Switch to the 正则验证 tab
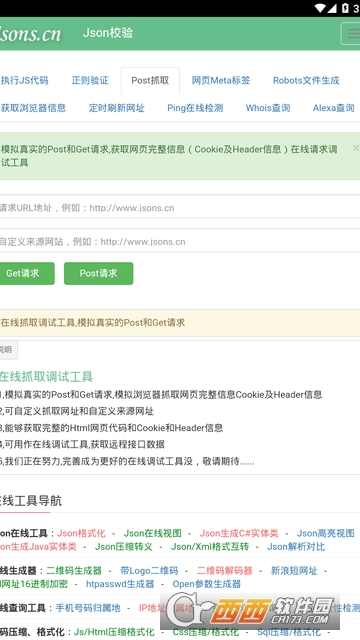360x640 pixels. tap(90, 80)
